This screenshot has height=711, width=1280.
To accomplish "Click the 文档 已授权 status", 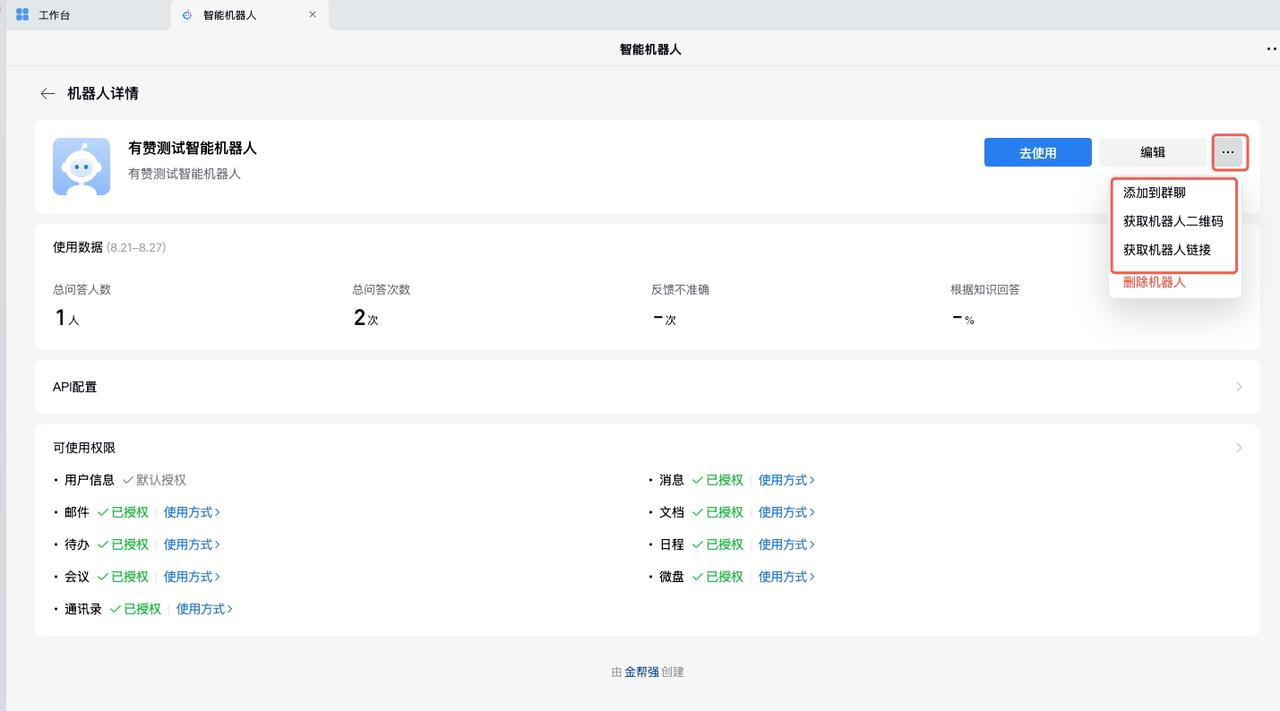I will point(718,512).
